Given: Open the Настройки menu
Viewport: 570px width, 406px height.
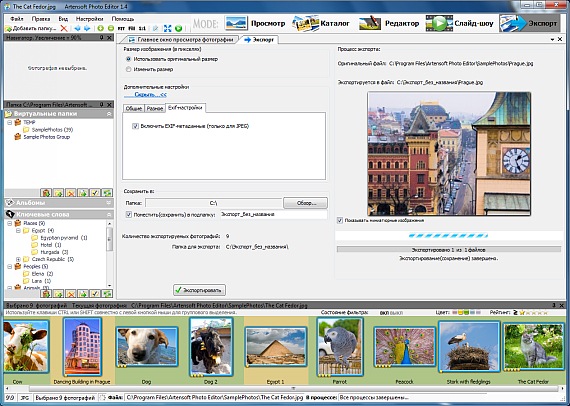Looking at the screenshot, I should 90,19.
